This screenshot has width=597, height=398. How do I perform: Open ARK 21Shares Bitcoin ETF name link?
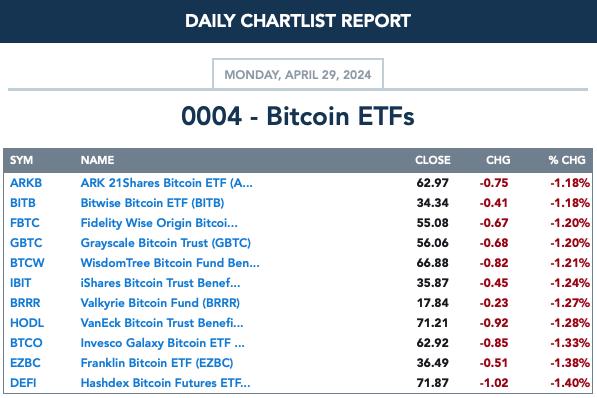(166, 183)
